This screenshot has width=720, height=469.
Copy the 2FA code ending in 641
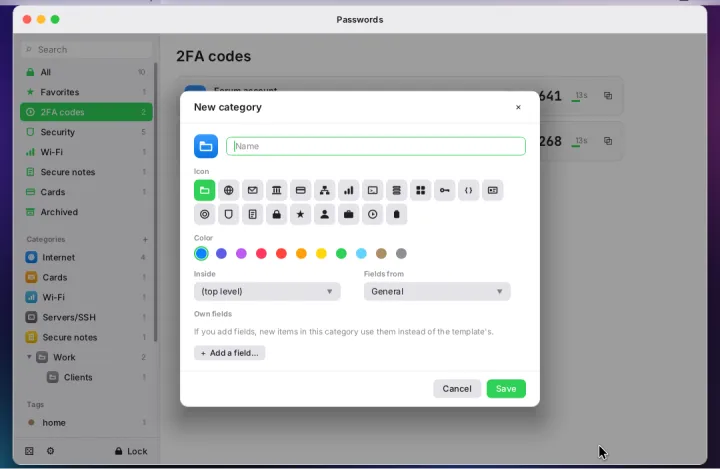[x=608, y=96]
